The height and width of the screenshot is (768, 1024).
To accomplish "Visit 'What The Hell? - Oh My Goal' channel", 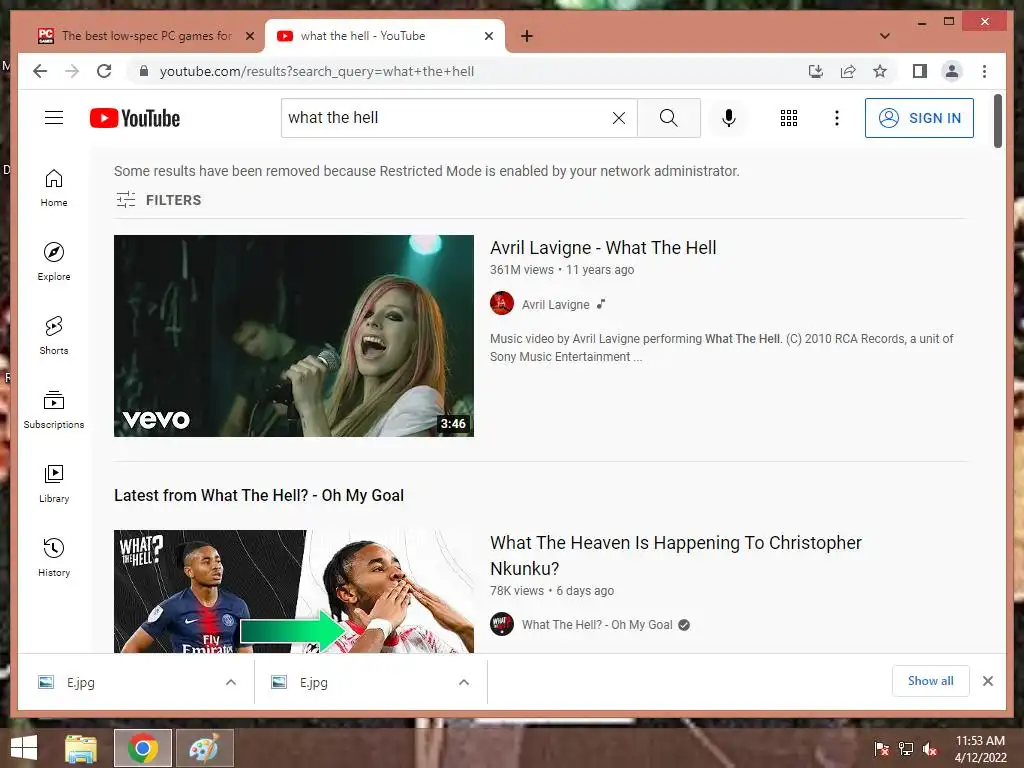I will pos(597,624).
